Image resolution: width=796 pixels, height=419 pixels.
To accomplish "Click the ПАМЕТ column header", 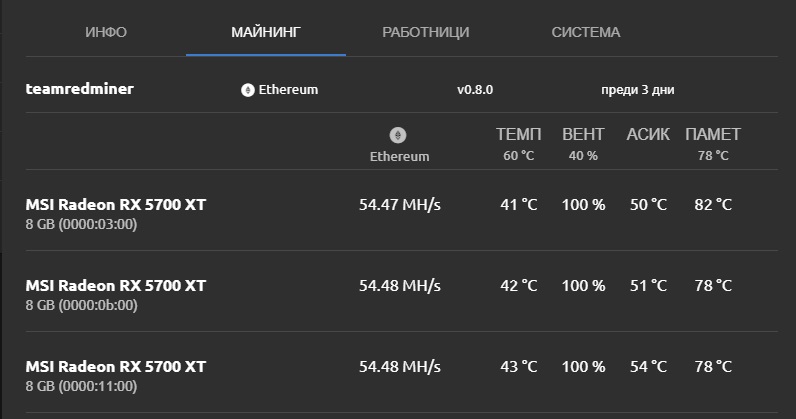I will click(x=713, y=134).
